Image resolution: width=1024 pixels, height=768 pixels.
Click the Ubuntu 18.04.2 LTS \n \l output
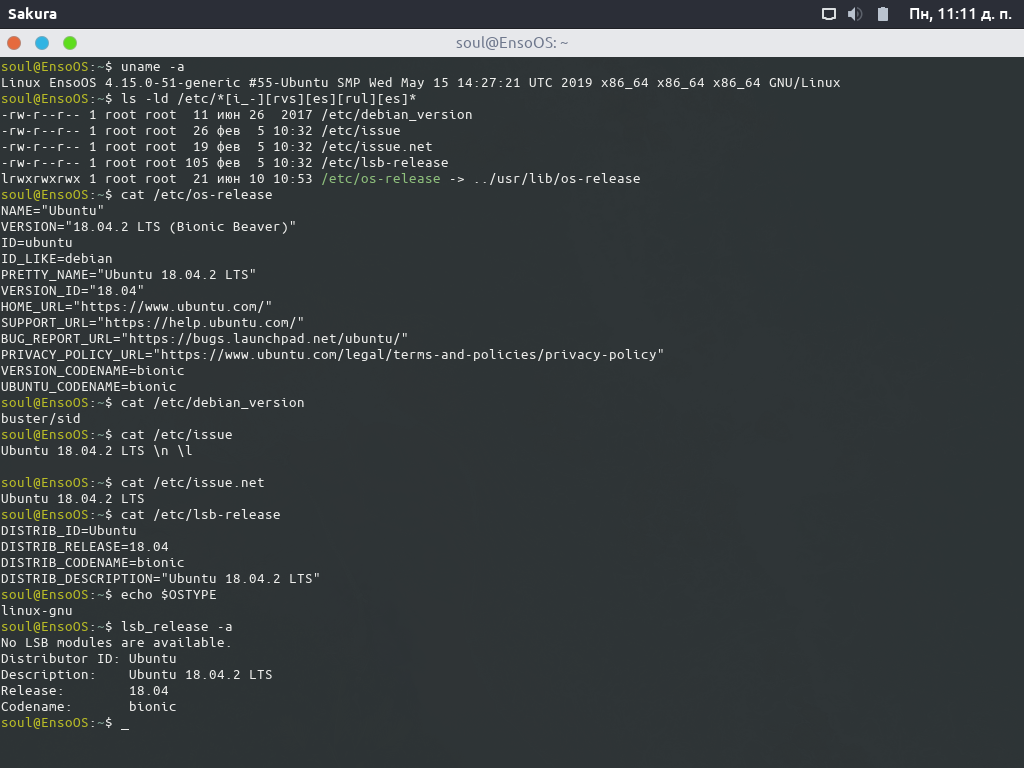97,451
